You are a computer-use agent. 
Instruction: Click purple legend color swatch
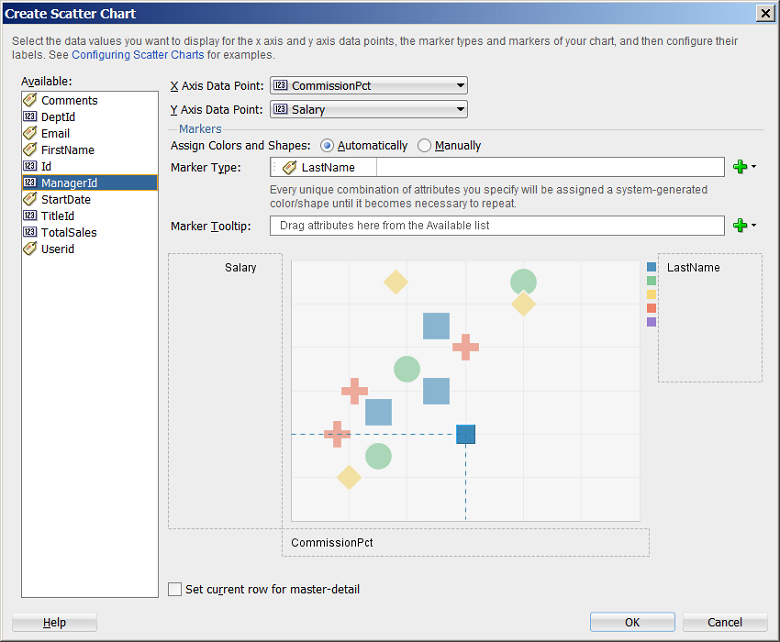tap(651, 322)
